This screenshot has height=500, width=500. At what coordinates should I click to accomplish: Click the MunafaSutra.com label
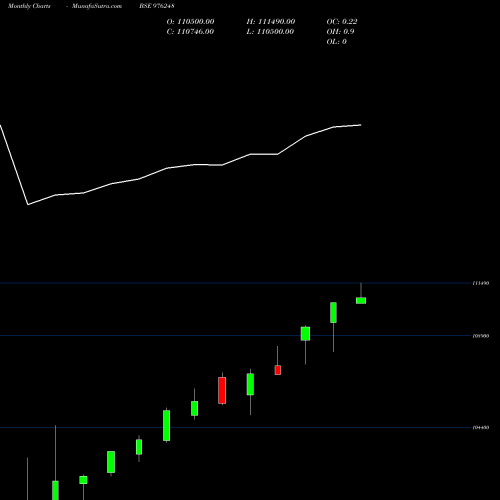click(97, 6)
